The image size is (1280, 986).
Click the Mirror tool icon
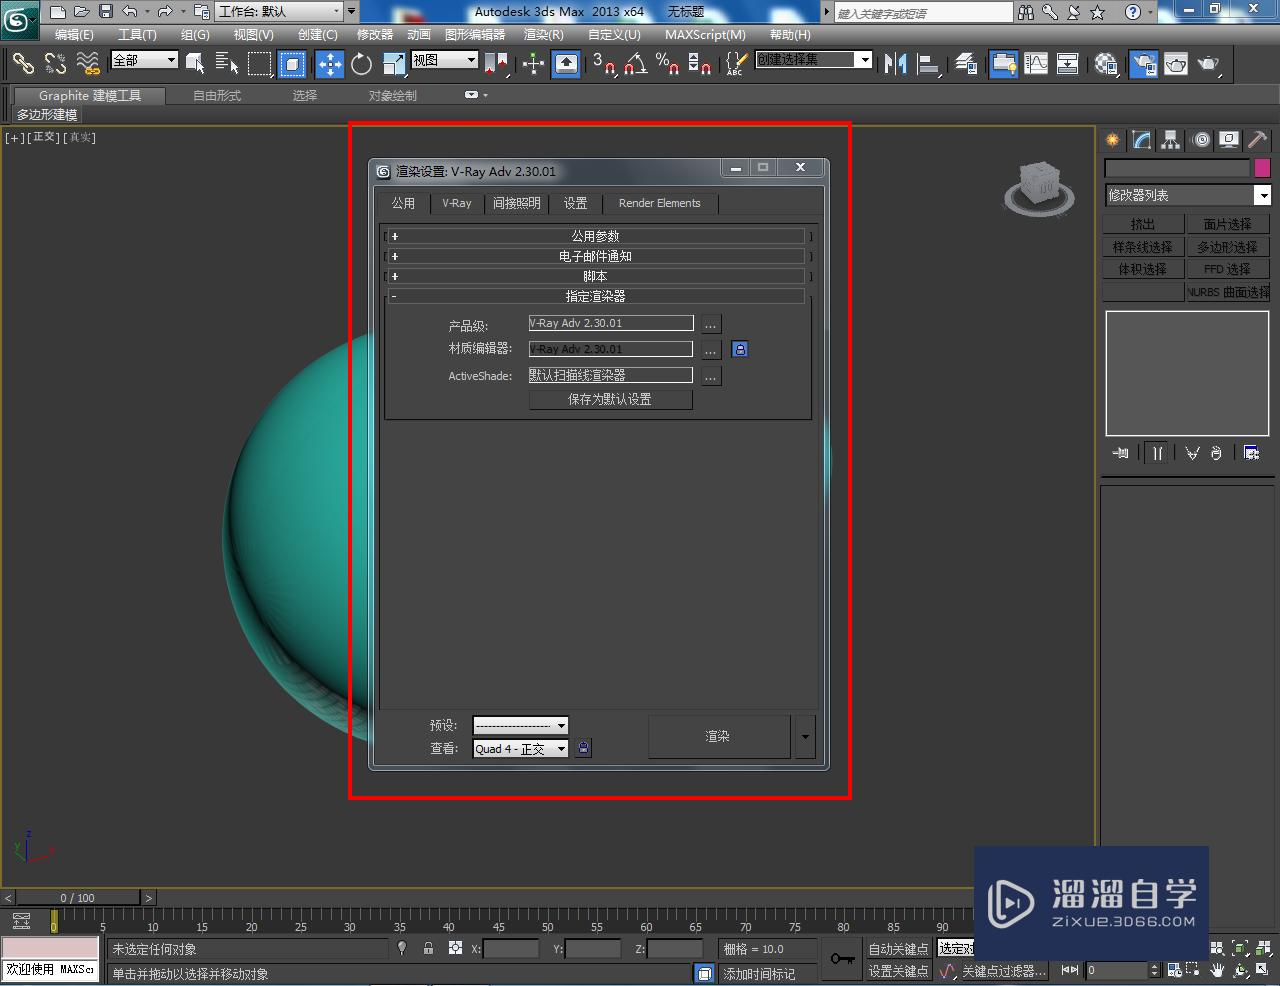895,64
